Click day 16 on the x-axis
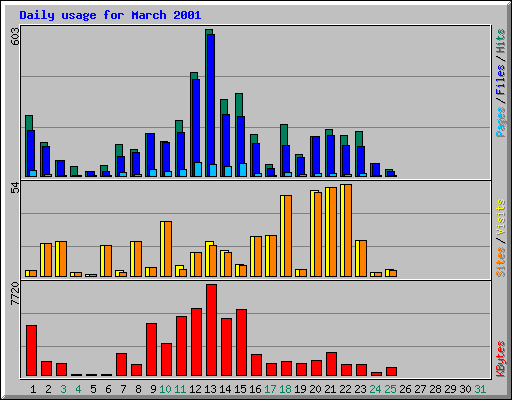 click(x=255, y=389)
